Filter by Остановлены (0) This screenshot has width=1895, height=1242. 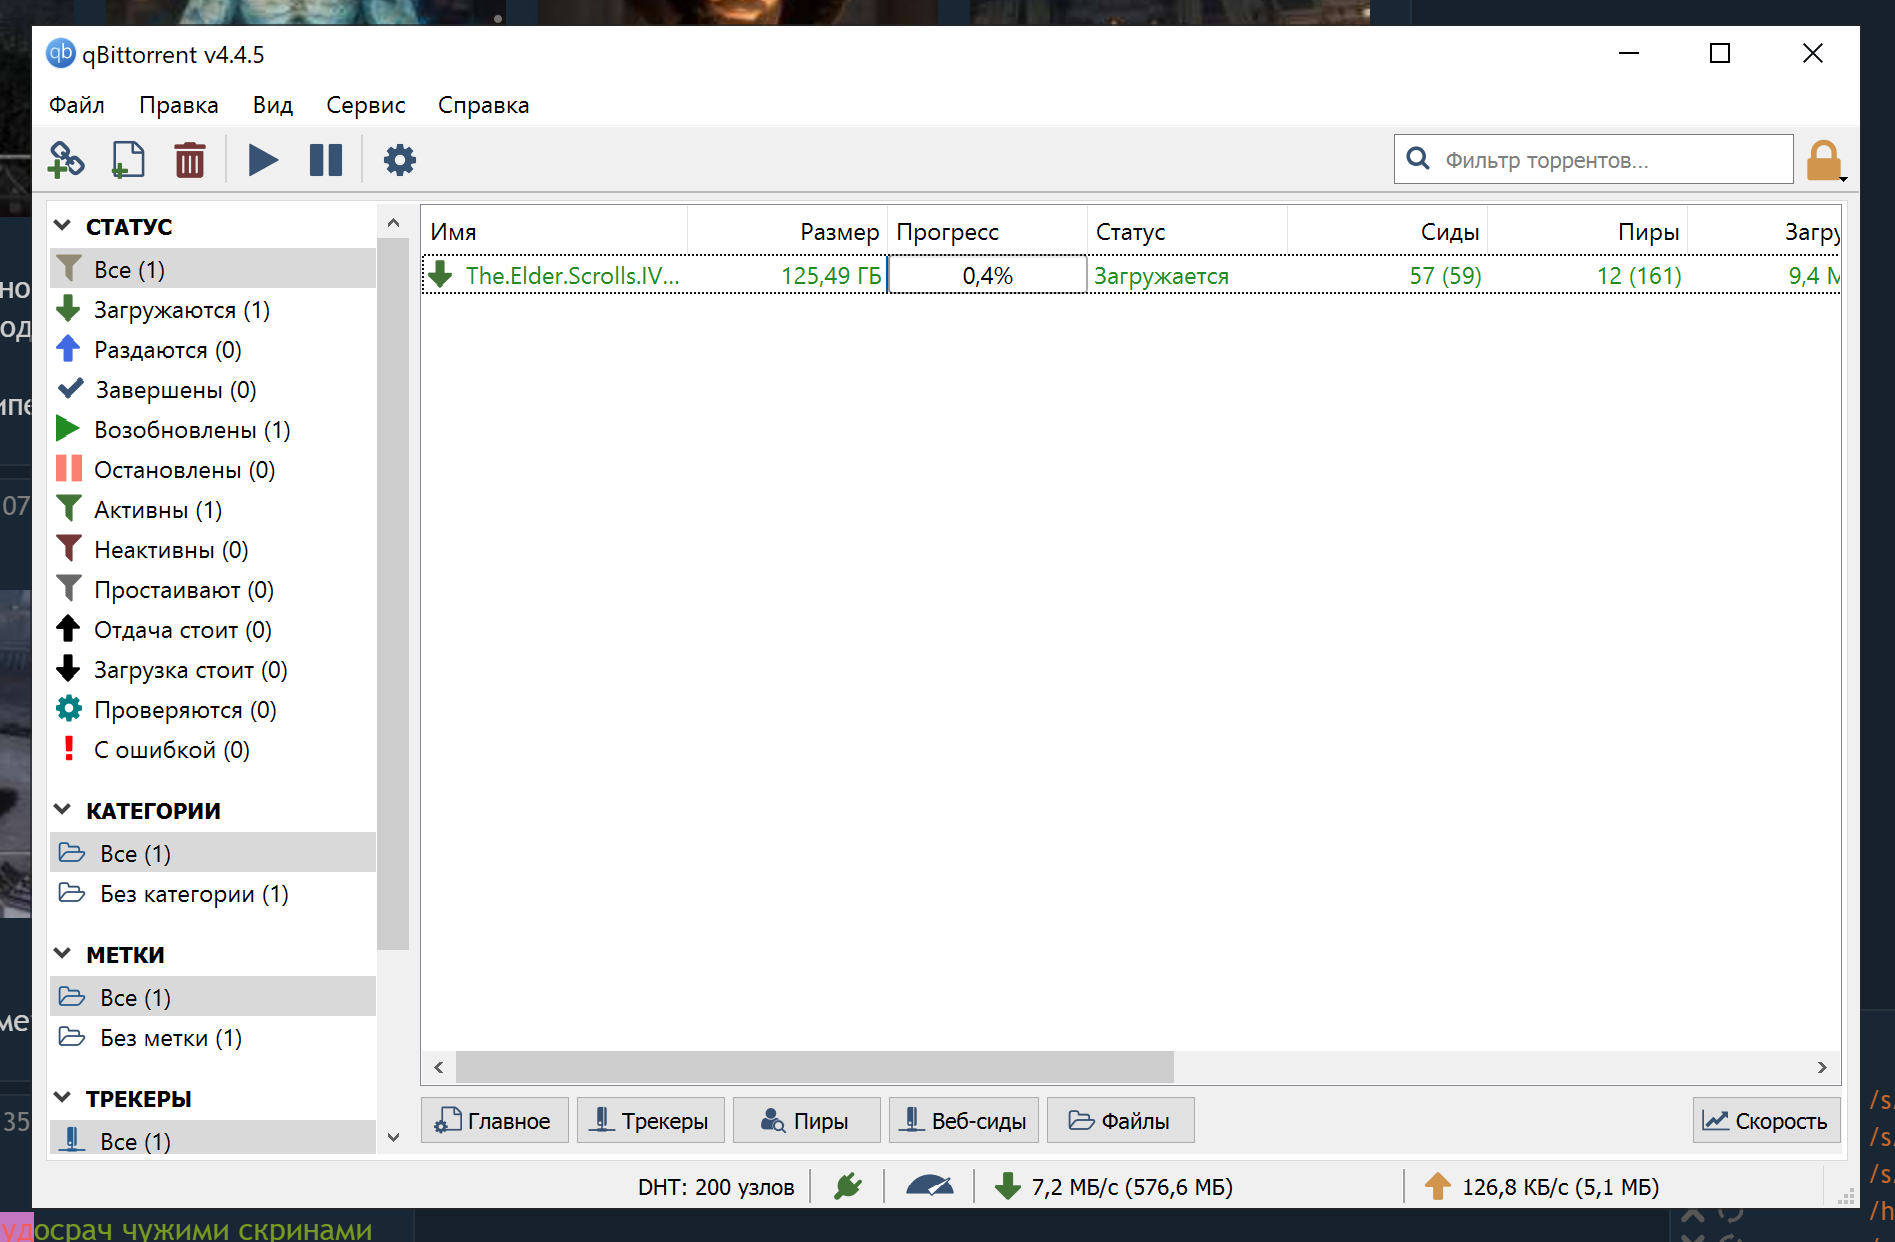[x=213, y=470]
